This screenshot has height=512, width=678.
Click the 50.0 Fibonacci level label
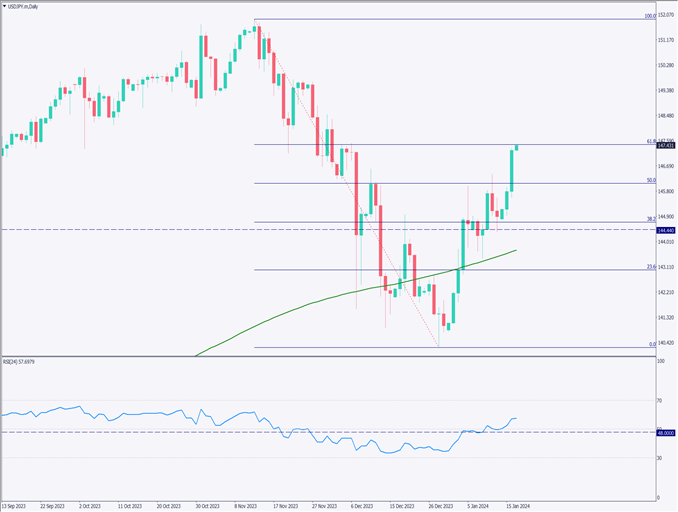tap(651, 180)
